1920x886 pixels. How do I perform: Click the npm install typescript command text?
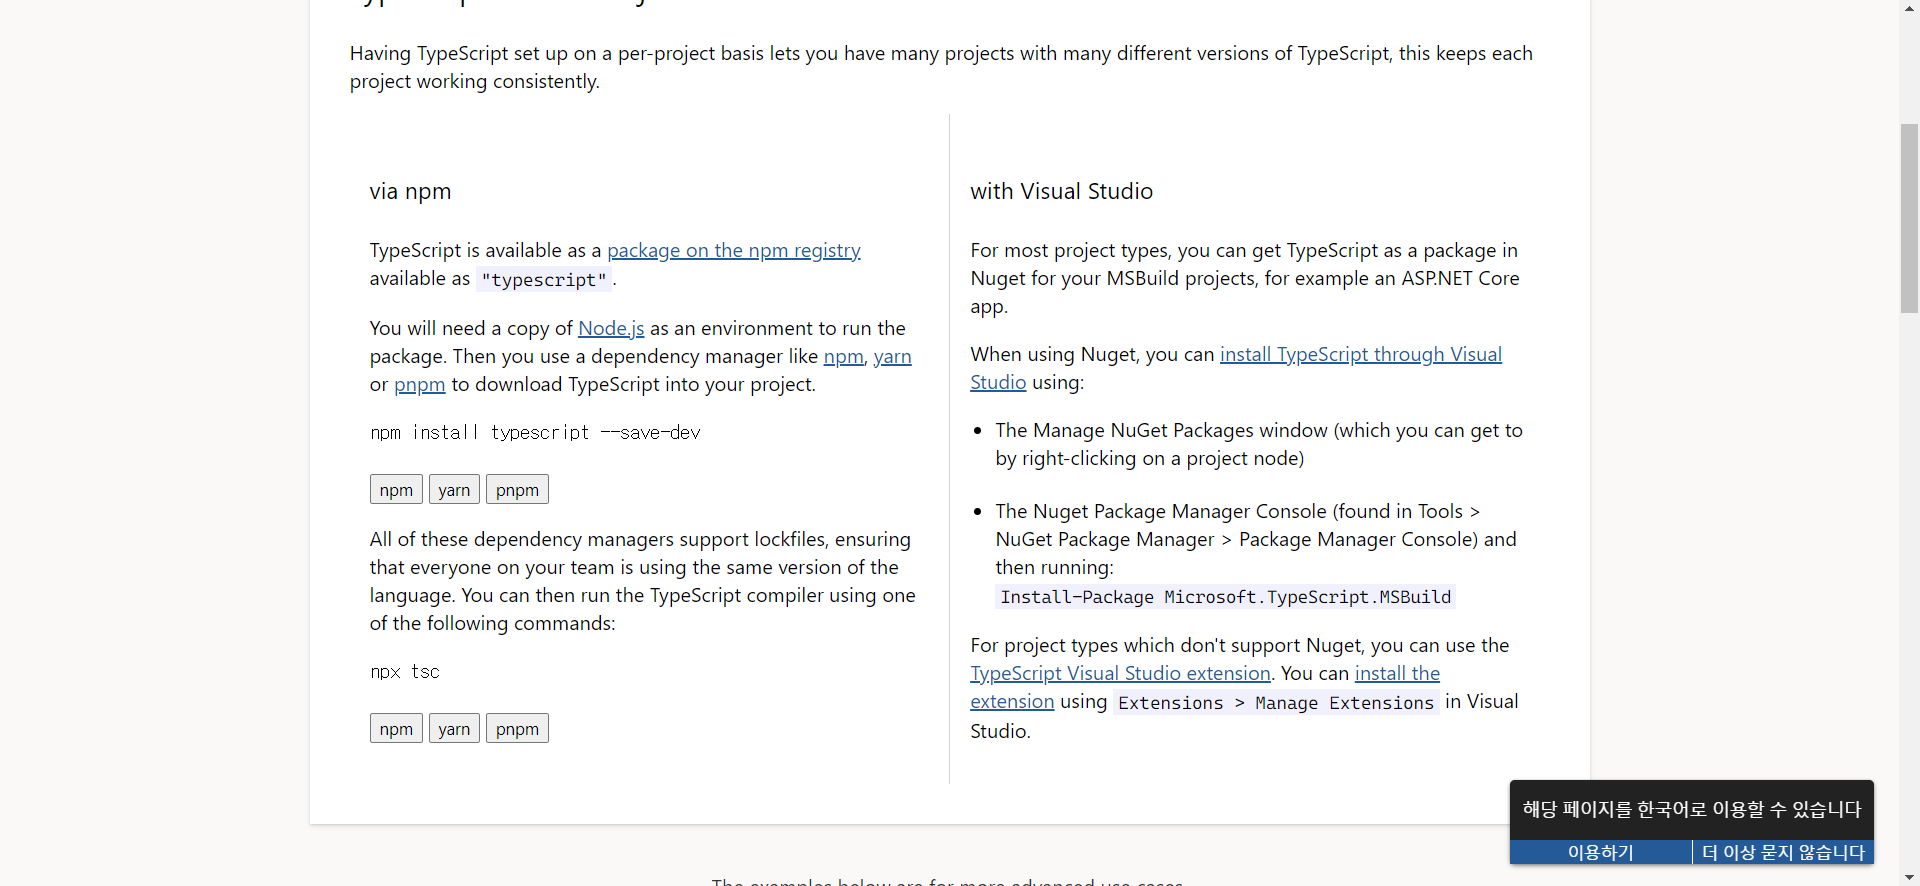pos(535,432)
